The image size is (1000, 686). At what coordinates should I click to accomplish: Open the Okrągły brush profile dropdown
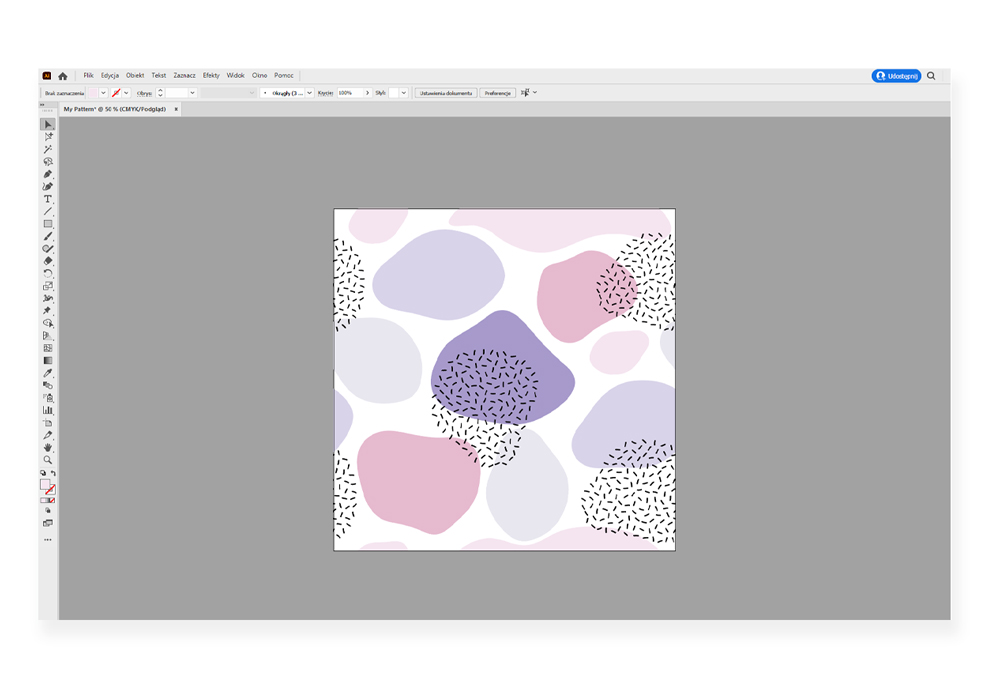pos(309,93)
